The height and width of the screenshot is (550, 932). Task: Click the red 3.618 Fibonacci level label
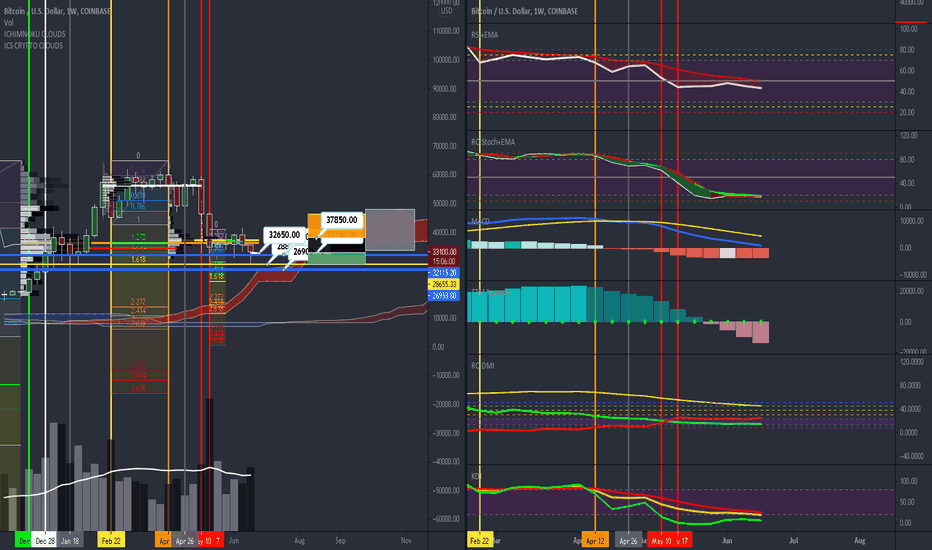138,388
